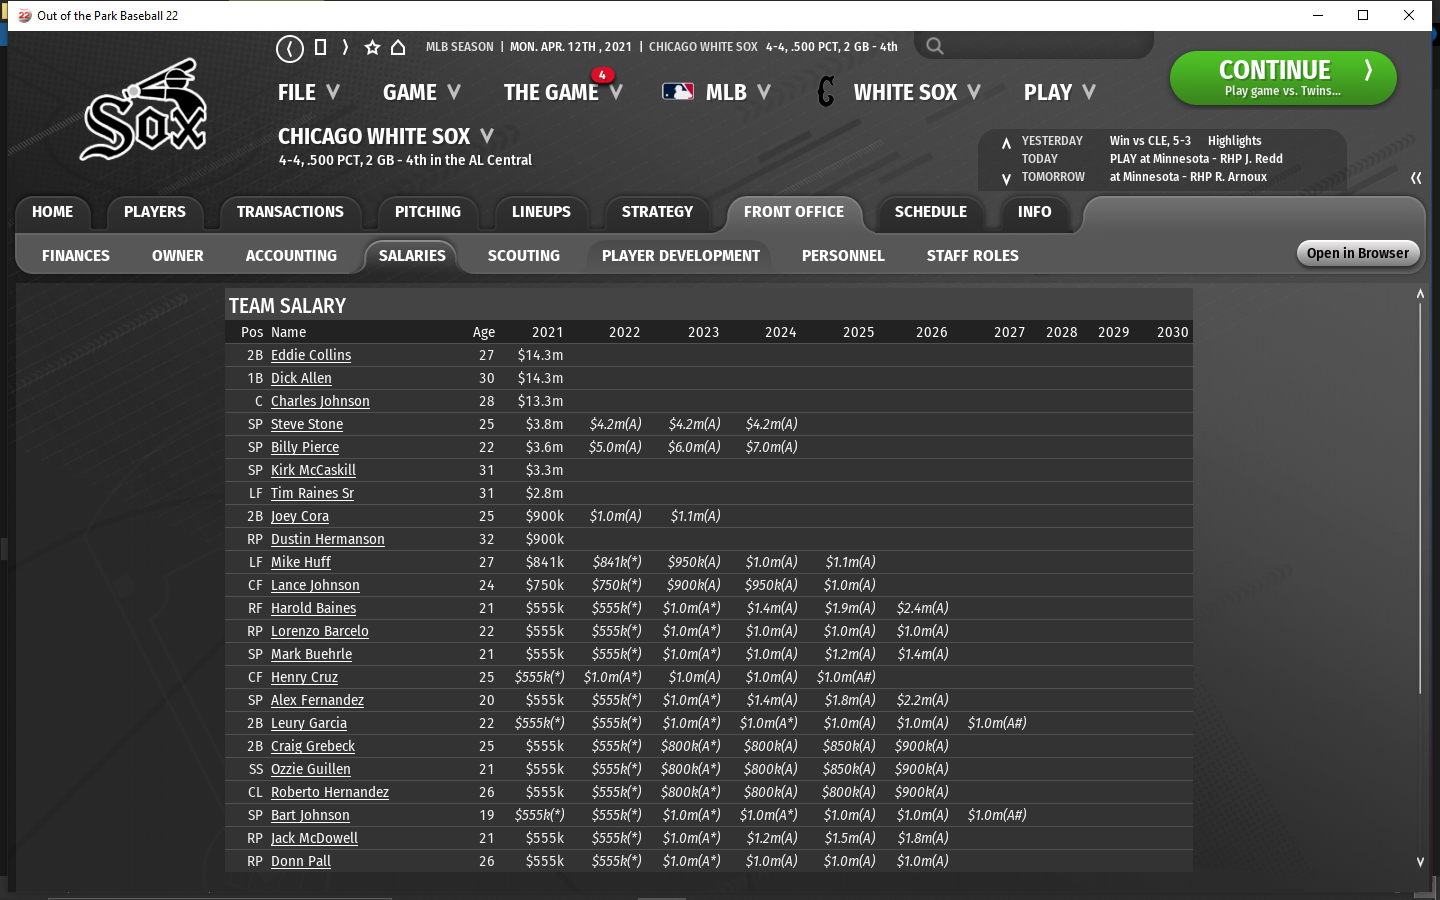
Task: Click the Open in Browser button
Action: tap(1357, 253)
